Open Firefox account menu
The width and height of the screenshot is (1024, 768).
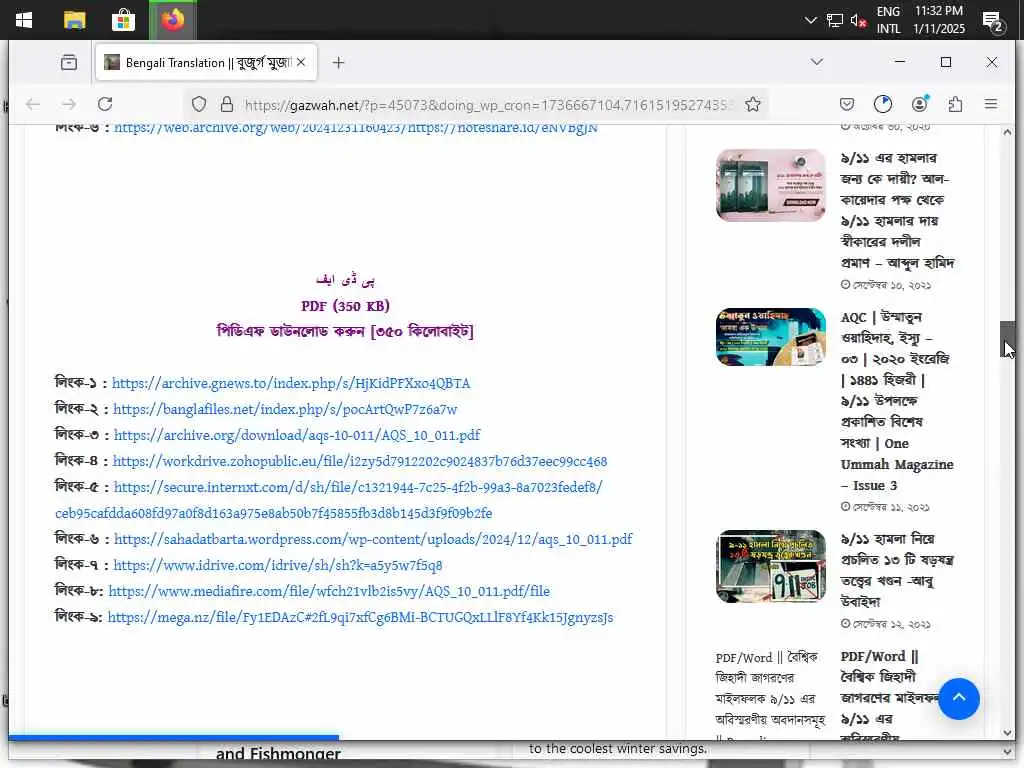tap(920, 104)
